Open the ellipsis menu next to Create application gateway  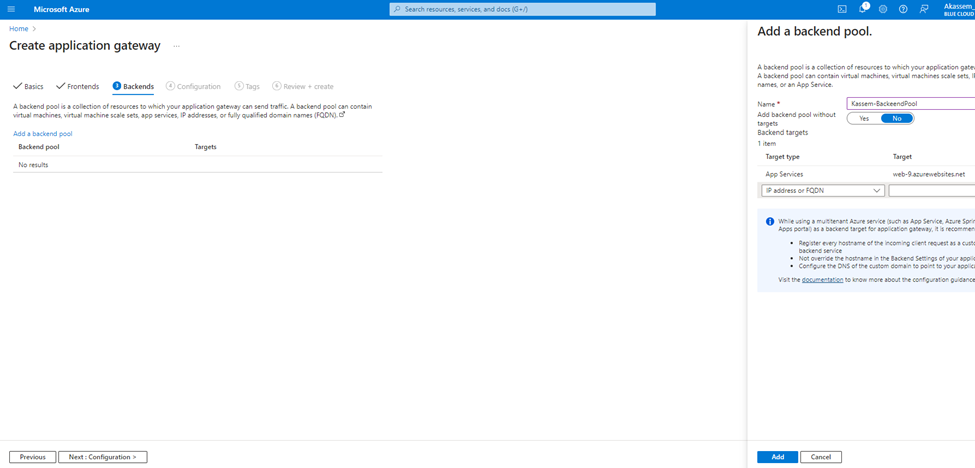177,46
